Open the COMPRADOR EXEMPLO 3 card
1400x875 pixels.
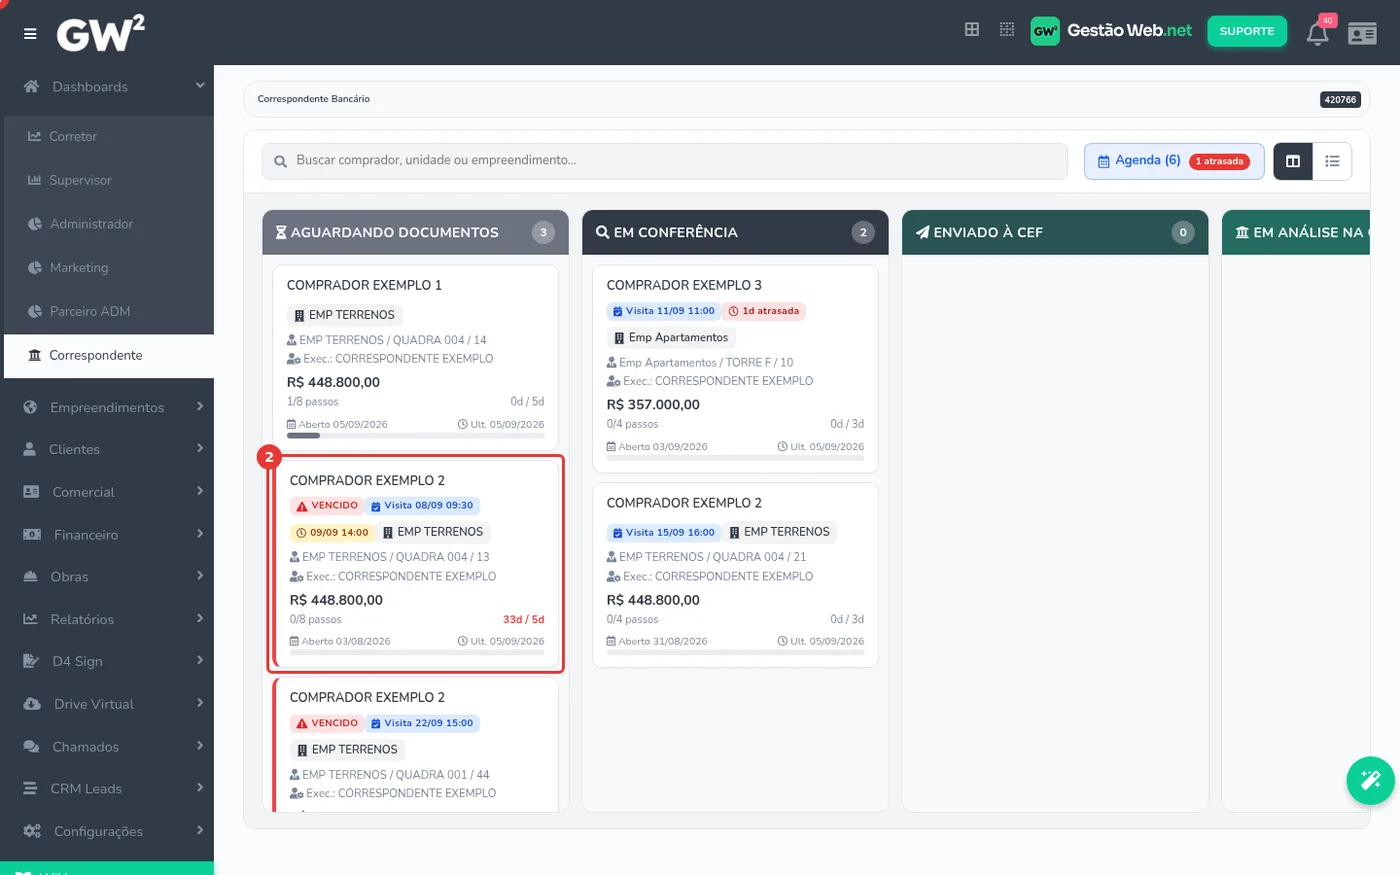click(735, 369)
